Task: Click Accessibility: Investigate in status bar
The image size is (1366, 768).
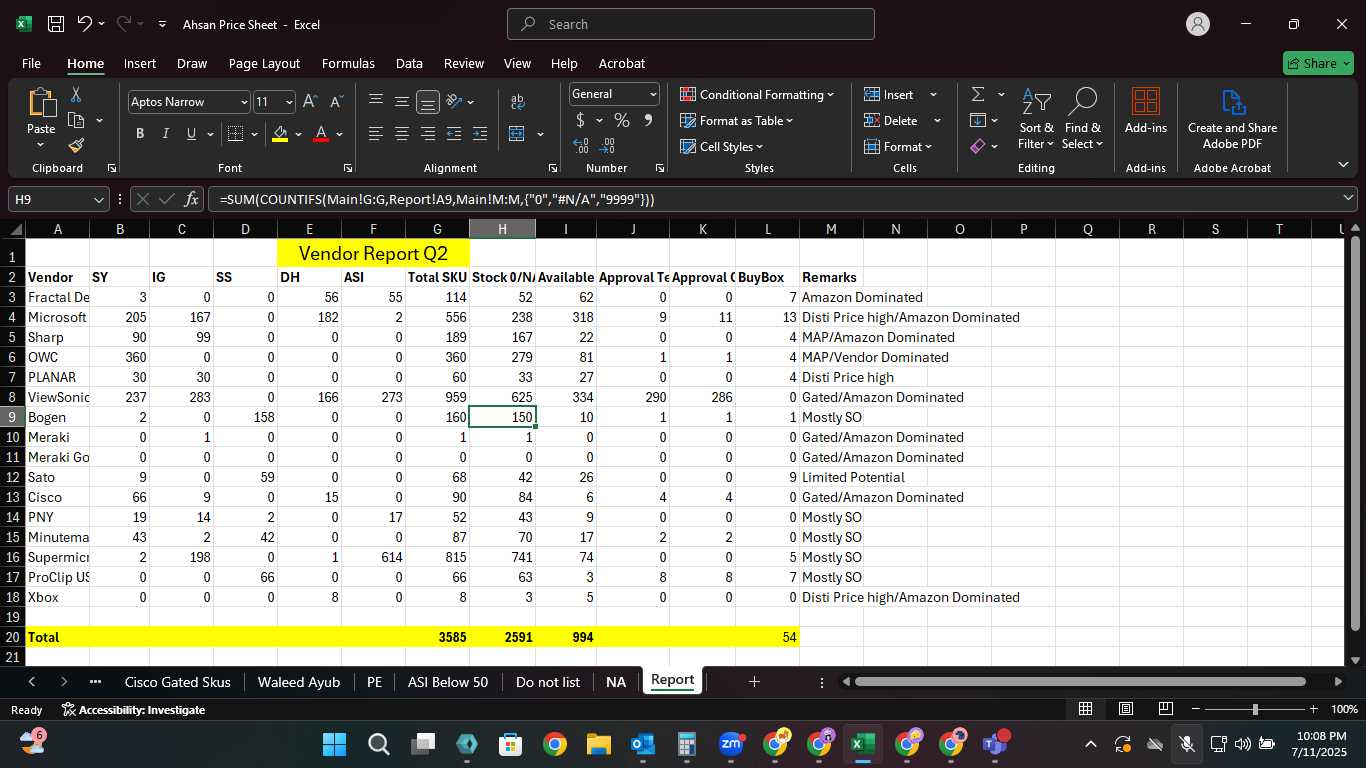Action: click(x=133, y=709)
